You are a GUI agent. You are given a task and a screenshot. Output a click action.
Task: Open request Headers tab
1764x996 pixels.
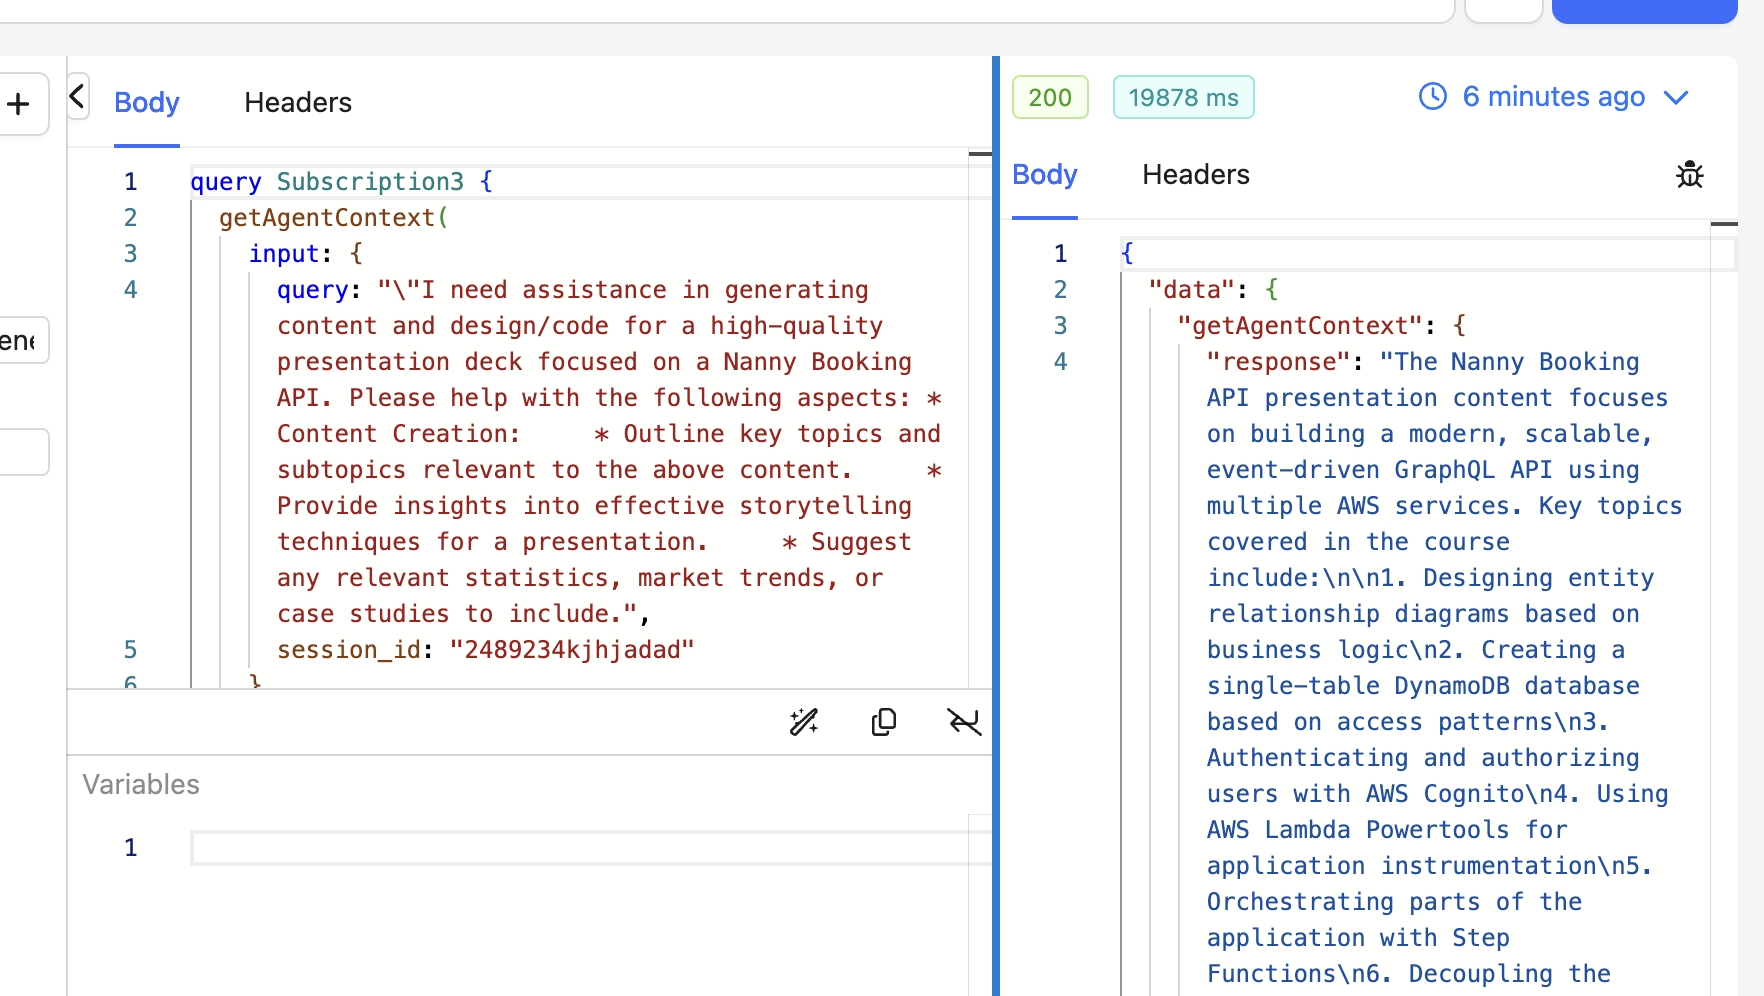[298, 102]
